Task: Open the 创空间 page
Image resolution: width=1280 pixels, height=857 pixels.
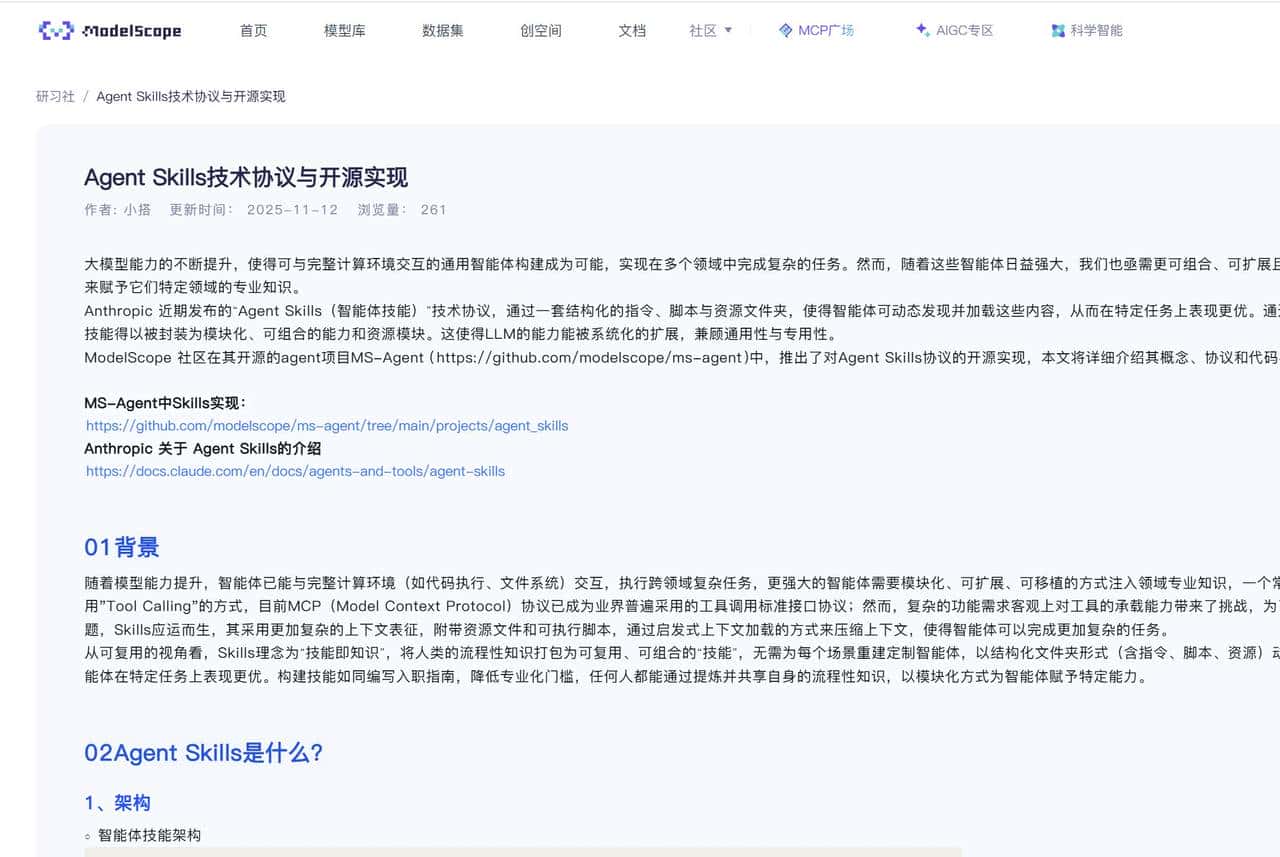Action: point(539,30)
